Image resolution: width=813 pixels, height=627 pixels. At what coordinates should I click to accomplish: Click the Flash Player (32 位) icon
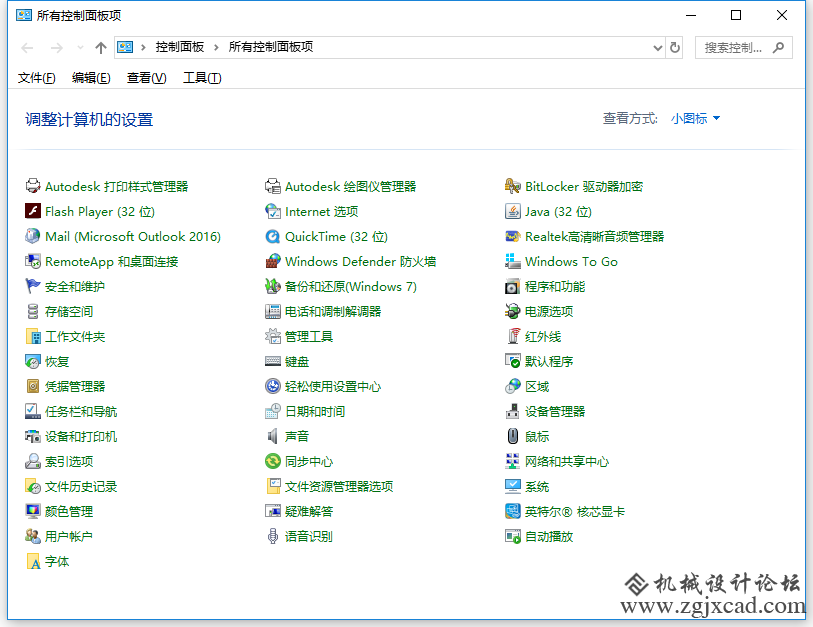[x=33, y=211]
